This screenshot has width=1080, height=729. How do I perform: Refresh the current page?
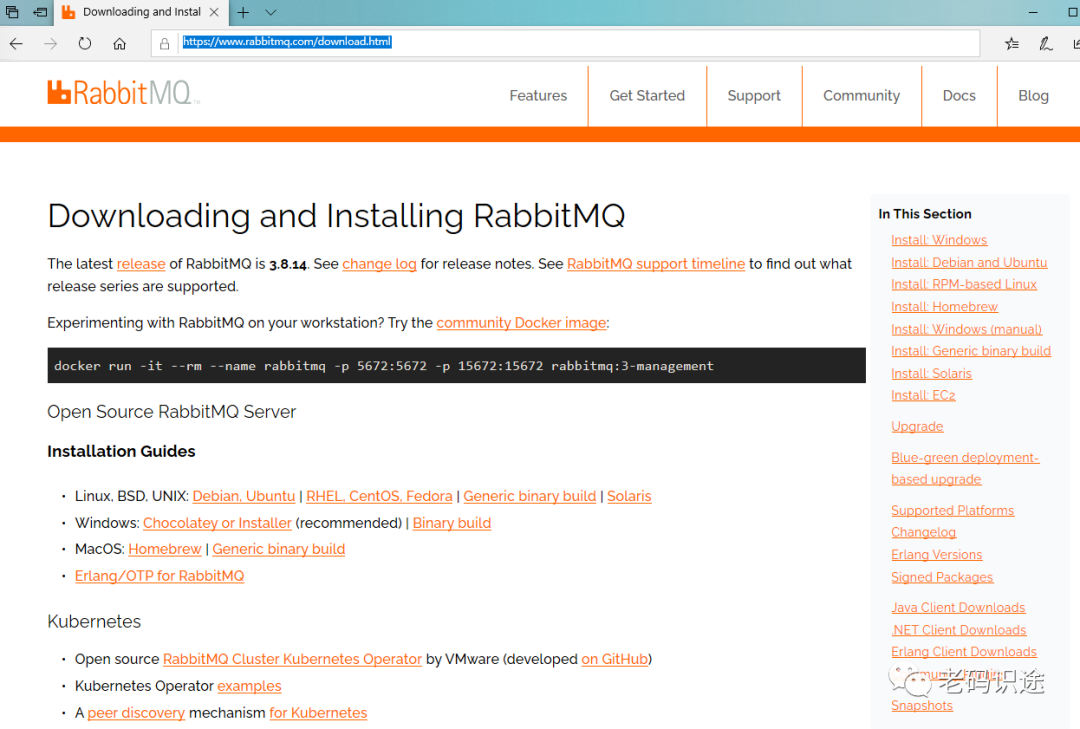pos(85,43)
